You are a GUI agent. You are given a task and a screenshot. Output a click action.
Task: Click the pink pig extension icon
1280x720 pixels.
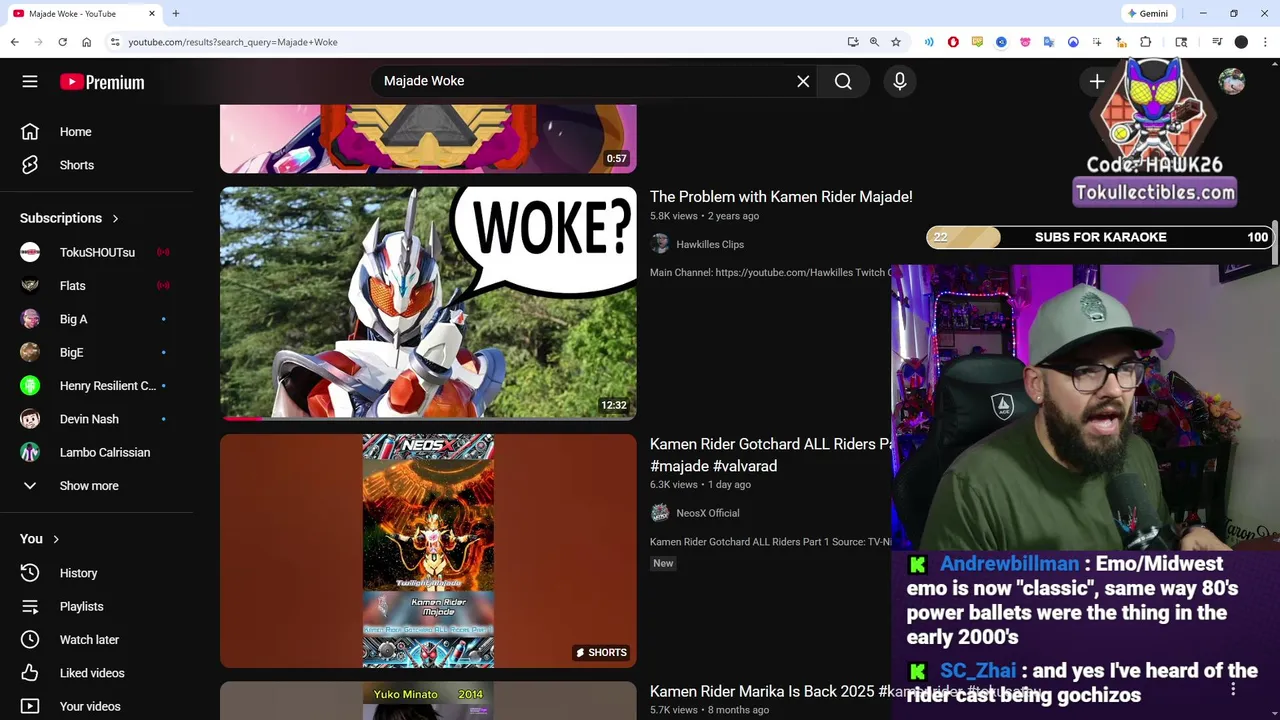tap(1025, 42)
